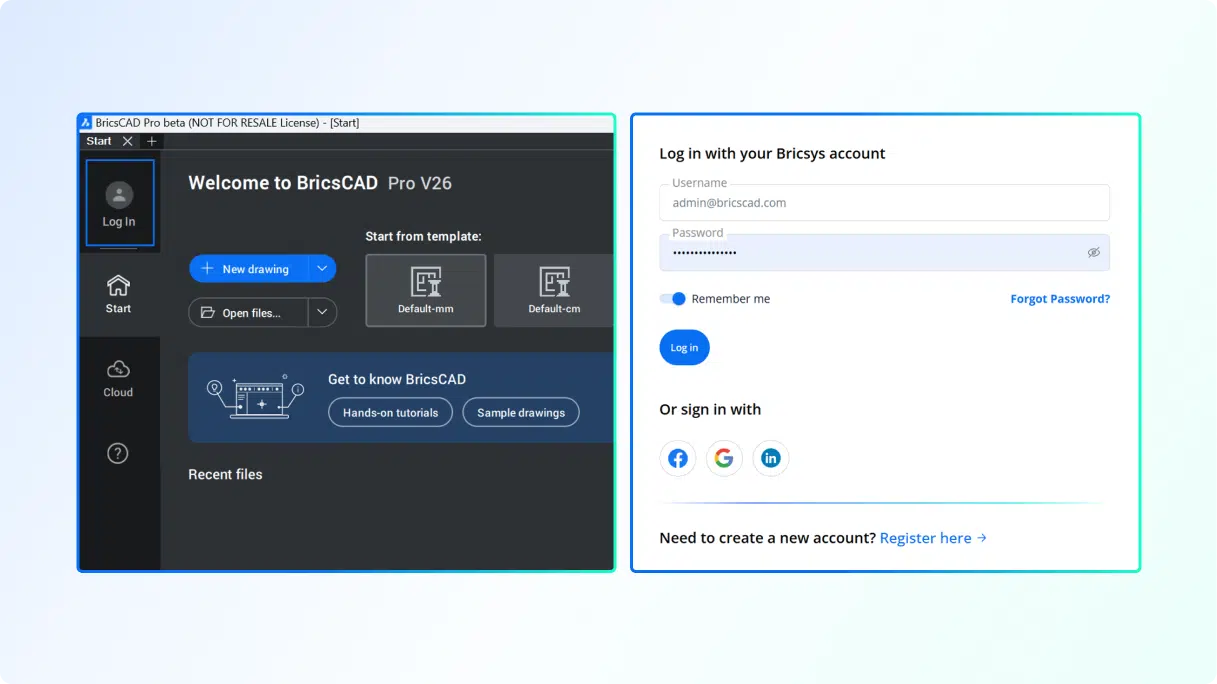This screenshot has width=1217, height=684.
Task: Sign in with the LinkedIn icon
Action: (x=770, y=457)
